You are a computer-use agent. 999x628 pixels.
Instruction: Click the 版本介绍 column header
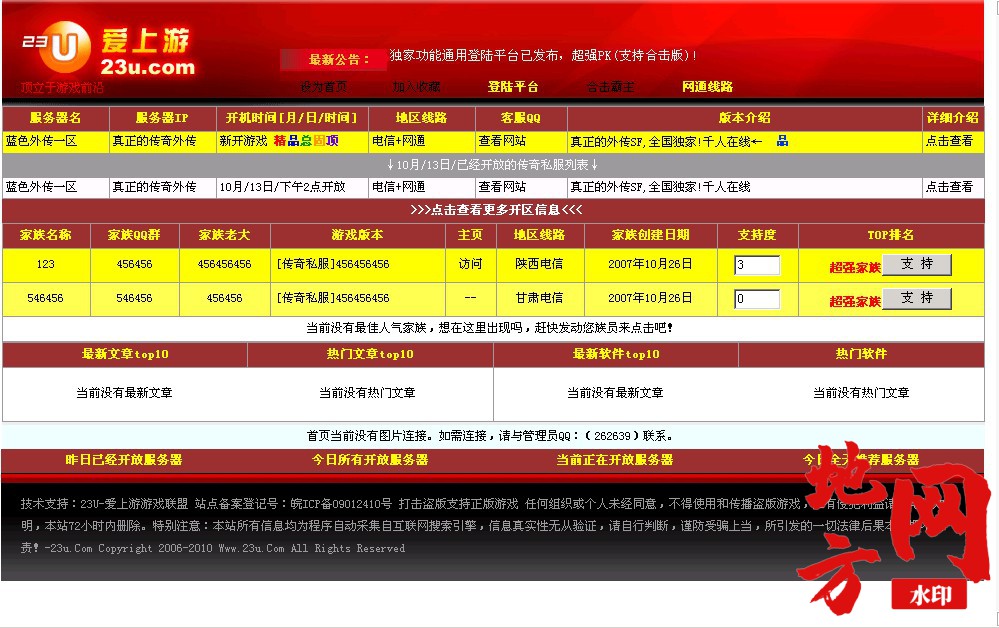[x=745, y=118]
